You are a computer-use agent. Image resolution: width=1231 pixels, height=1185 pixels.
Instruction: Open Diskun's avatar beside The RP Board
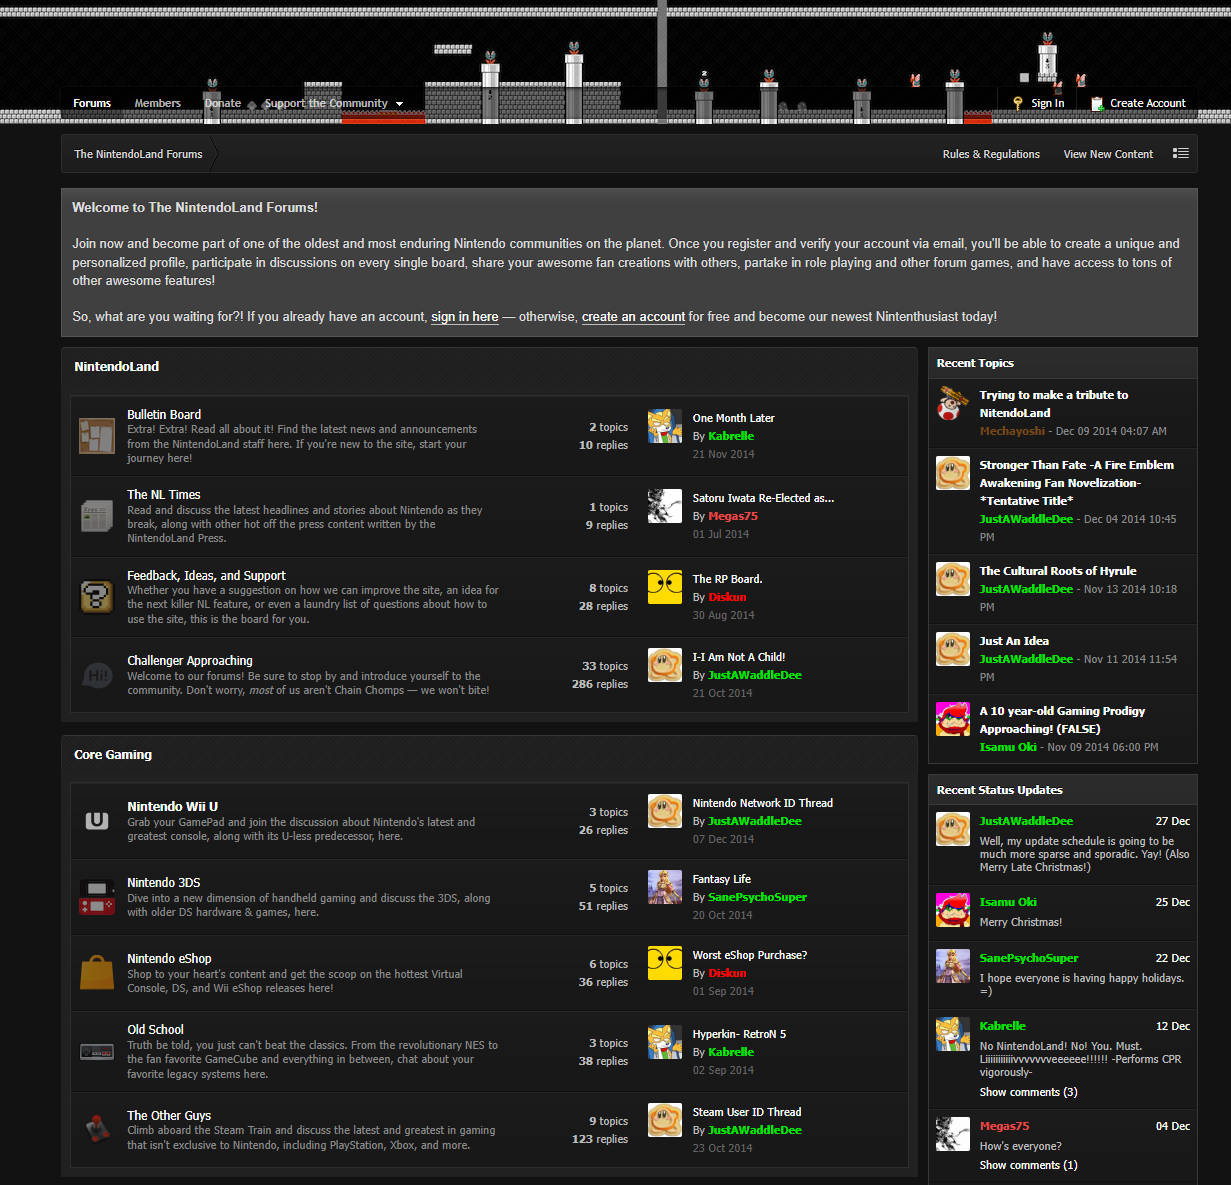665,587
